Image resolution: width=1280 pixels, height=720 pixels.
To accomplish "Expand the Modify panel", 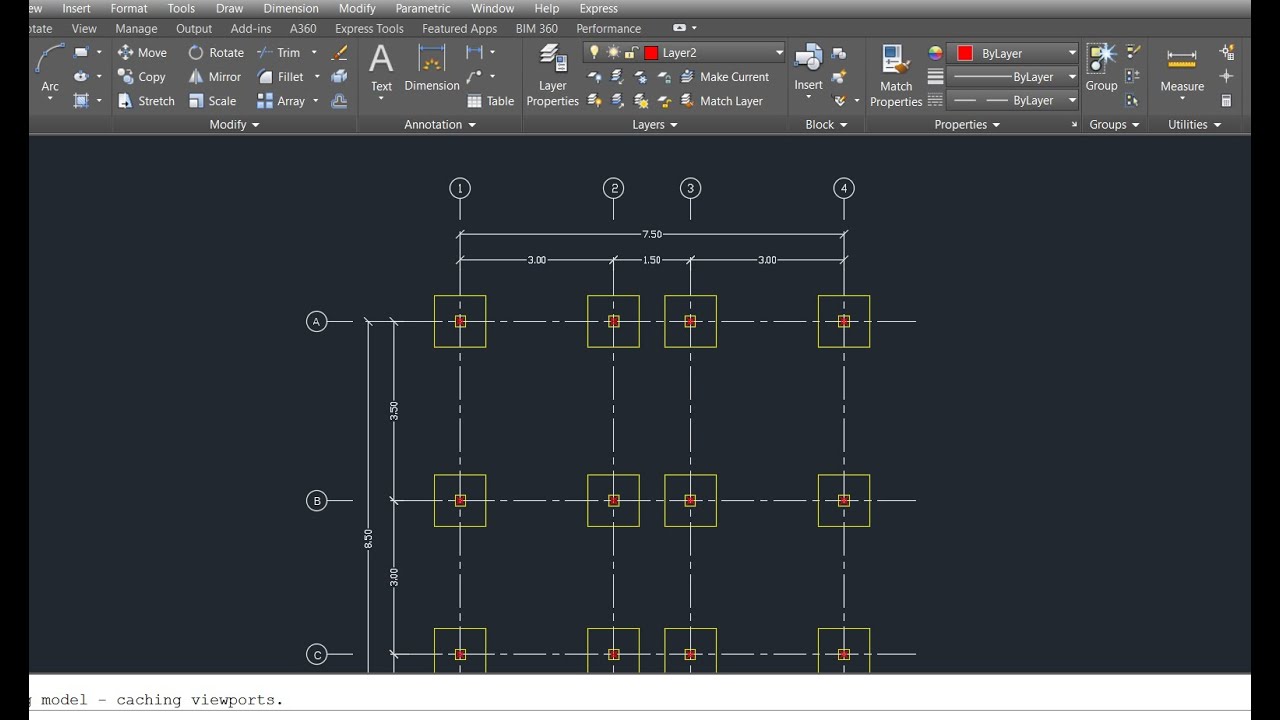I will (234, 124).
